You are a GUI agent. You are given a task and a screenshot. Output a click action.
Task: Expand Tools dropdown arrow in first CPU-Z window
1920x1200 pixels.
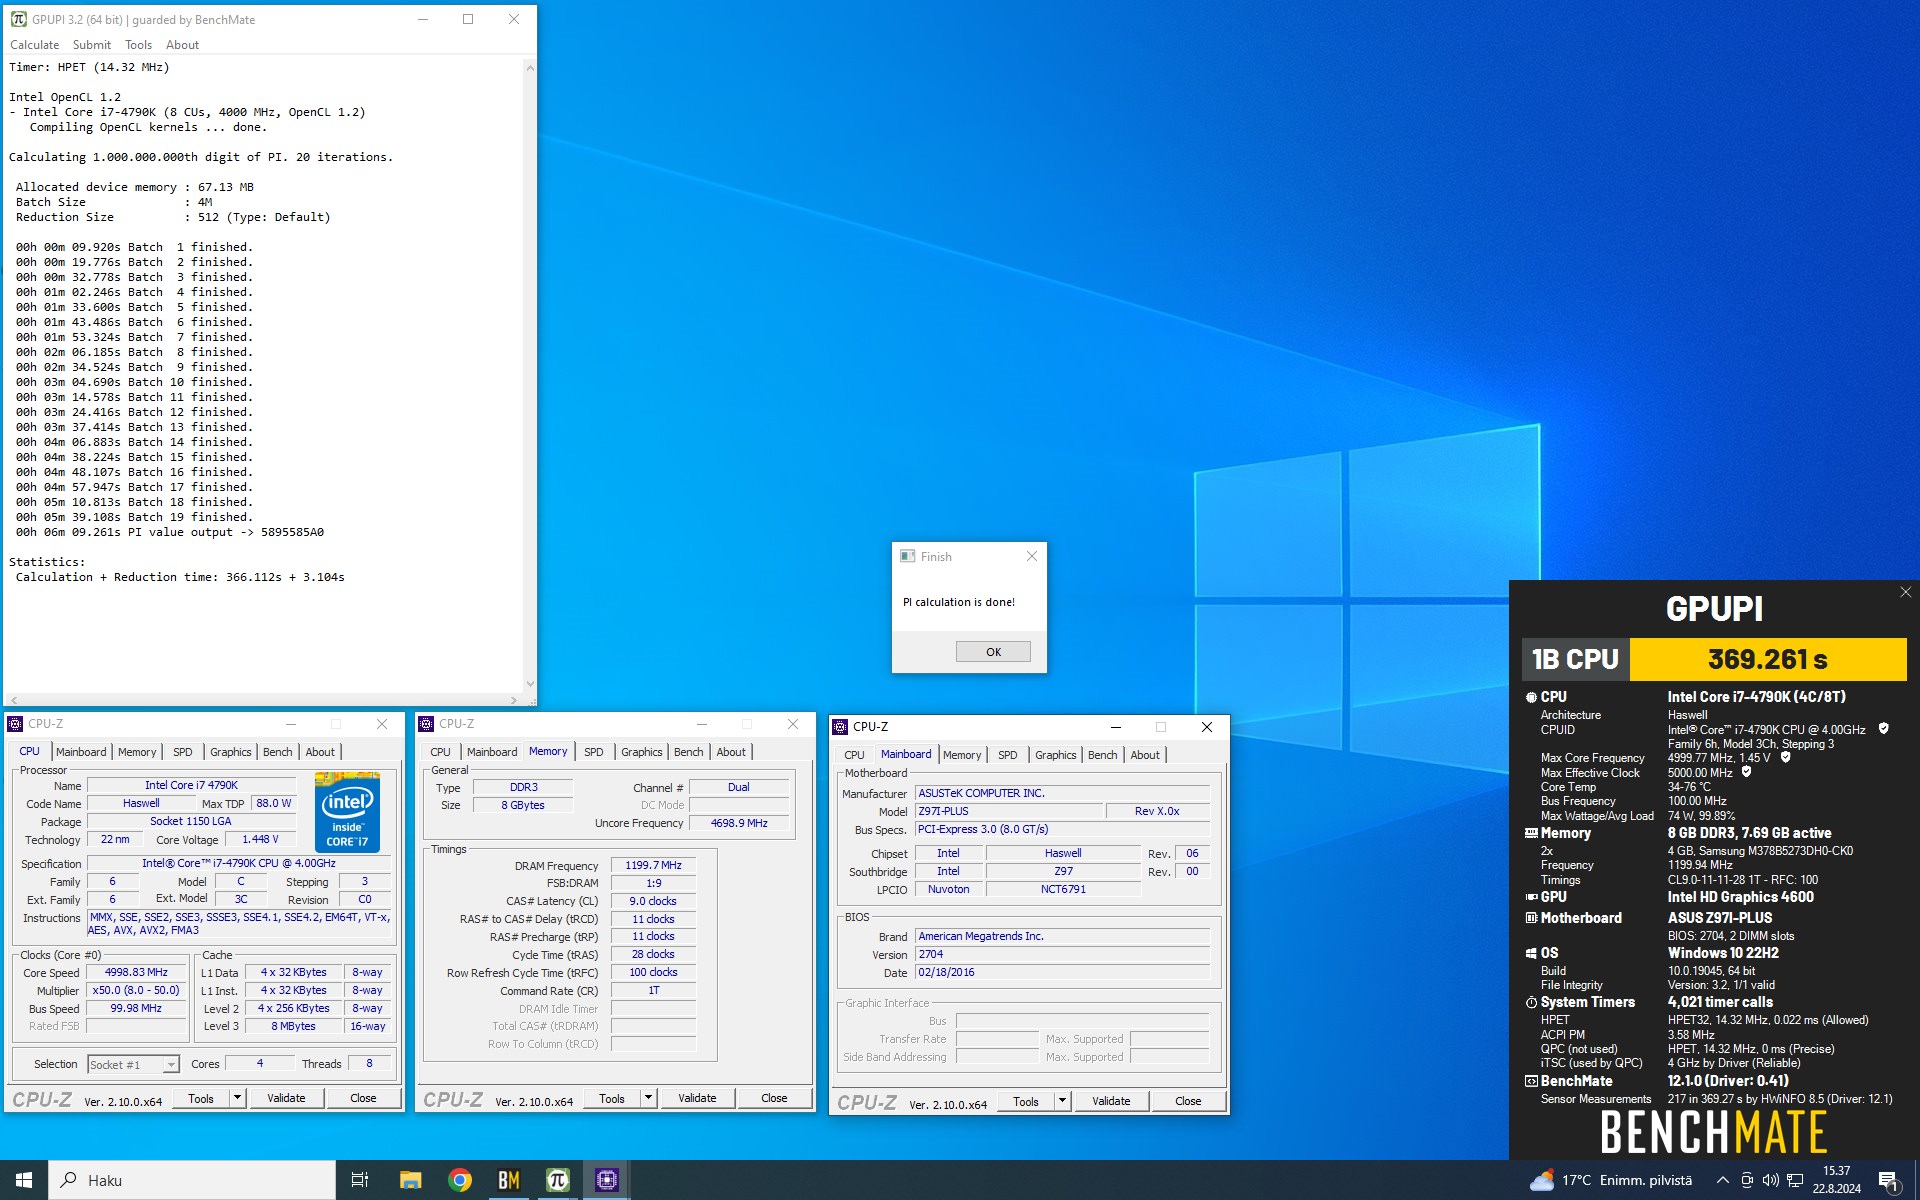point(237,1098)
